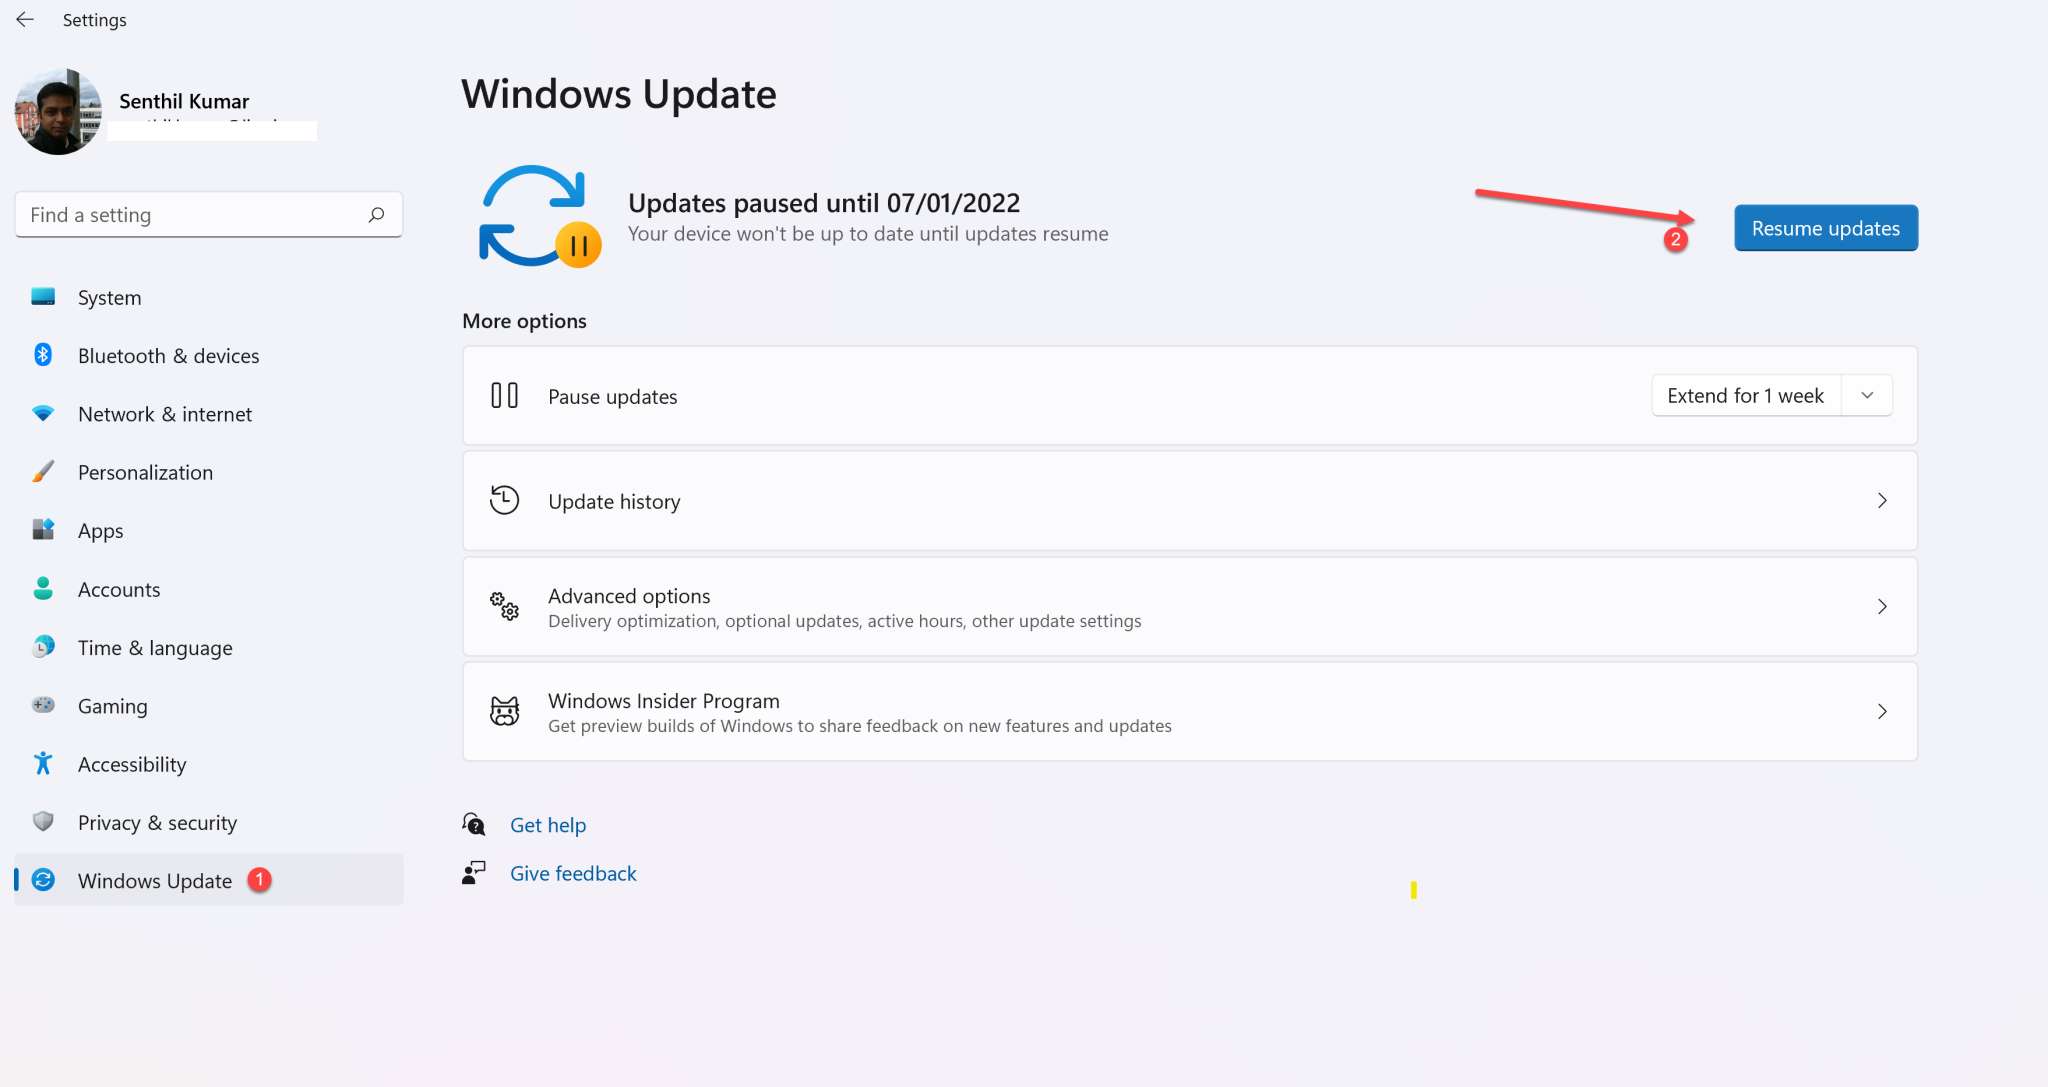Click the Network & internet icon
Screen dimensions: 2048x1087
click(x=44, y=413)
